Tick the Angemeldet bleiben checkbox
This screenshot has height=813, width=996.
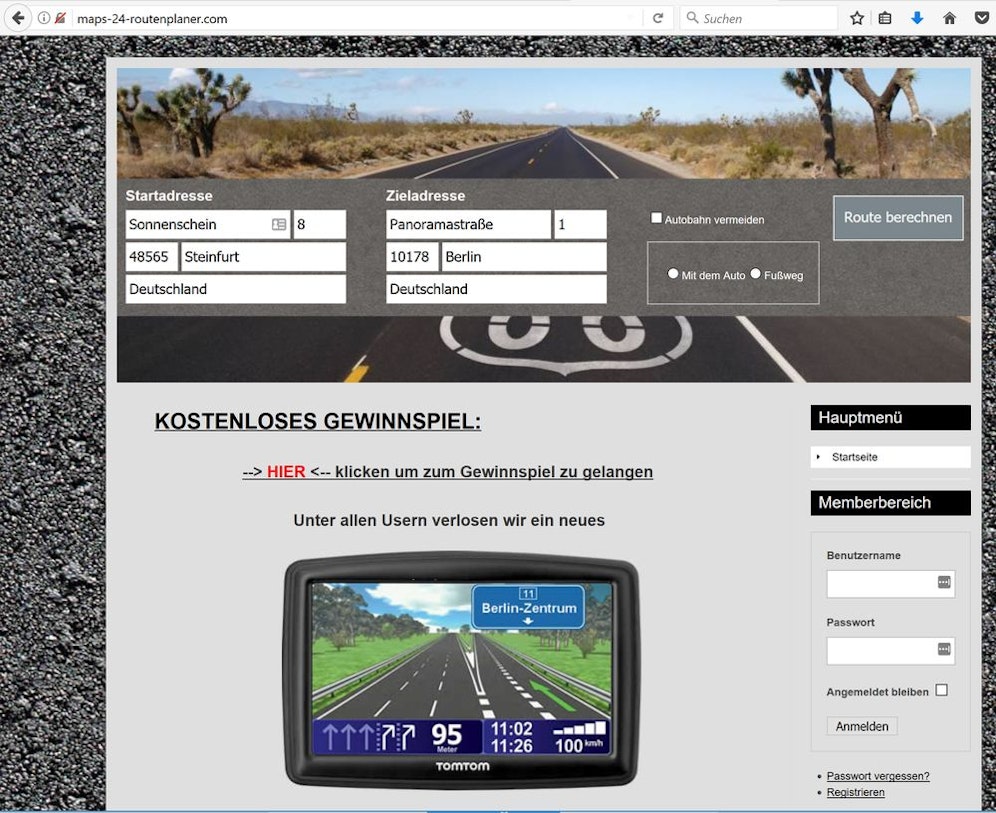(x=941, y=690)
